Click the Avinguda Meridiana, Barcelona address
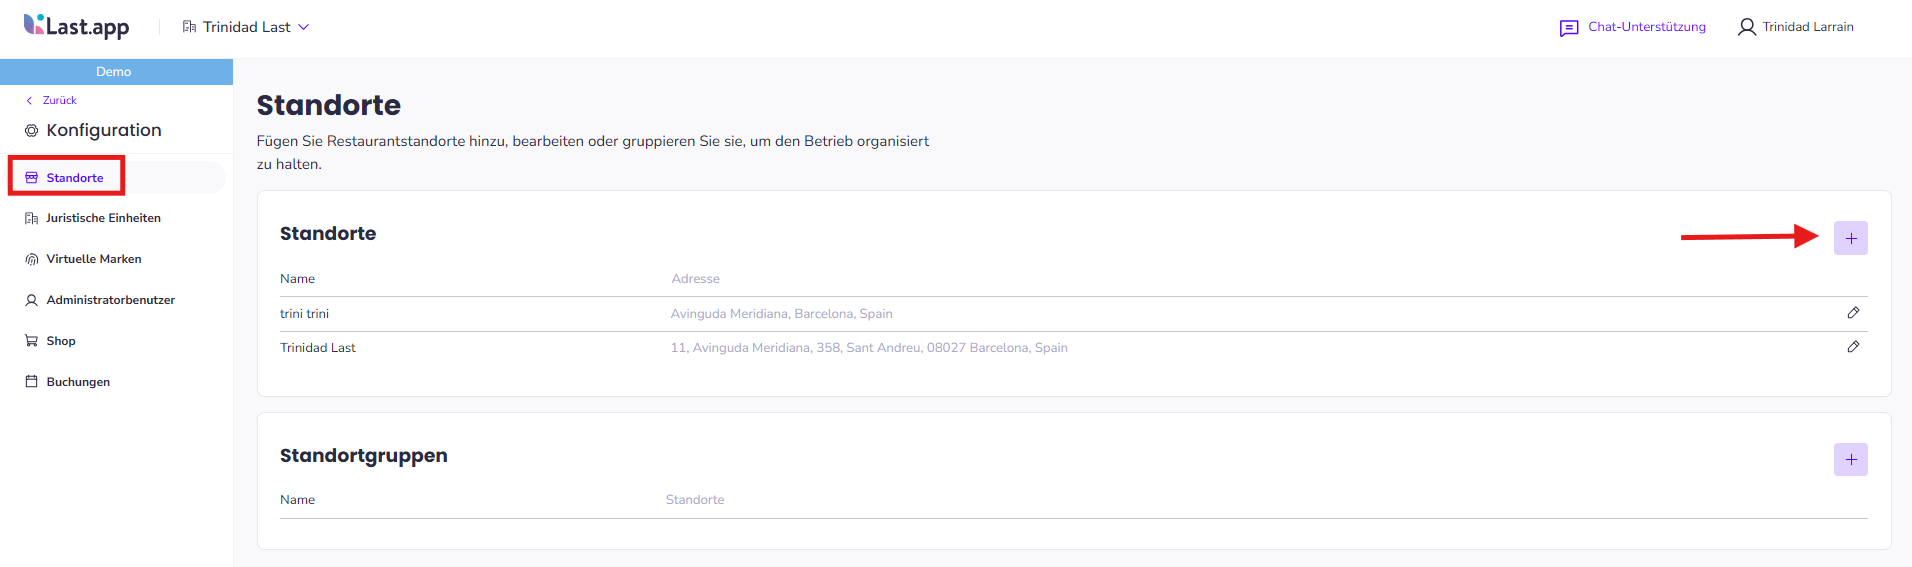The image size is (1912, 567). tap(781, 314)
